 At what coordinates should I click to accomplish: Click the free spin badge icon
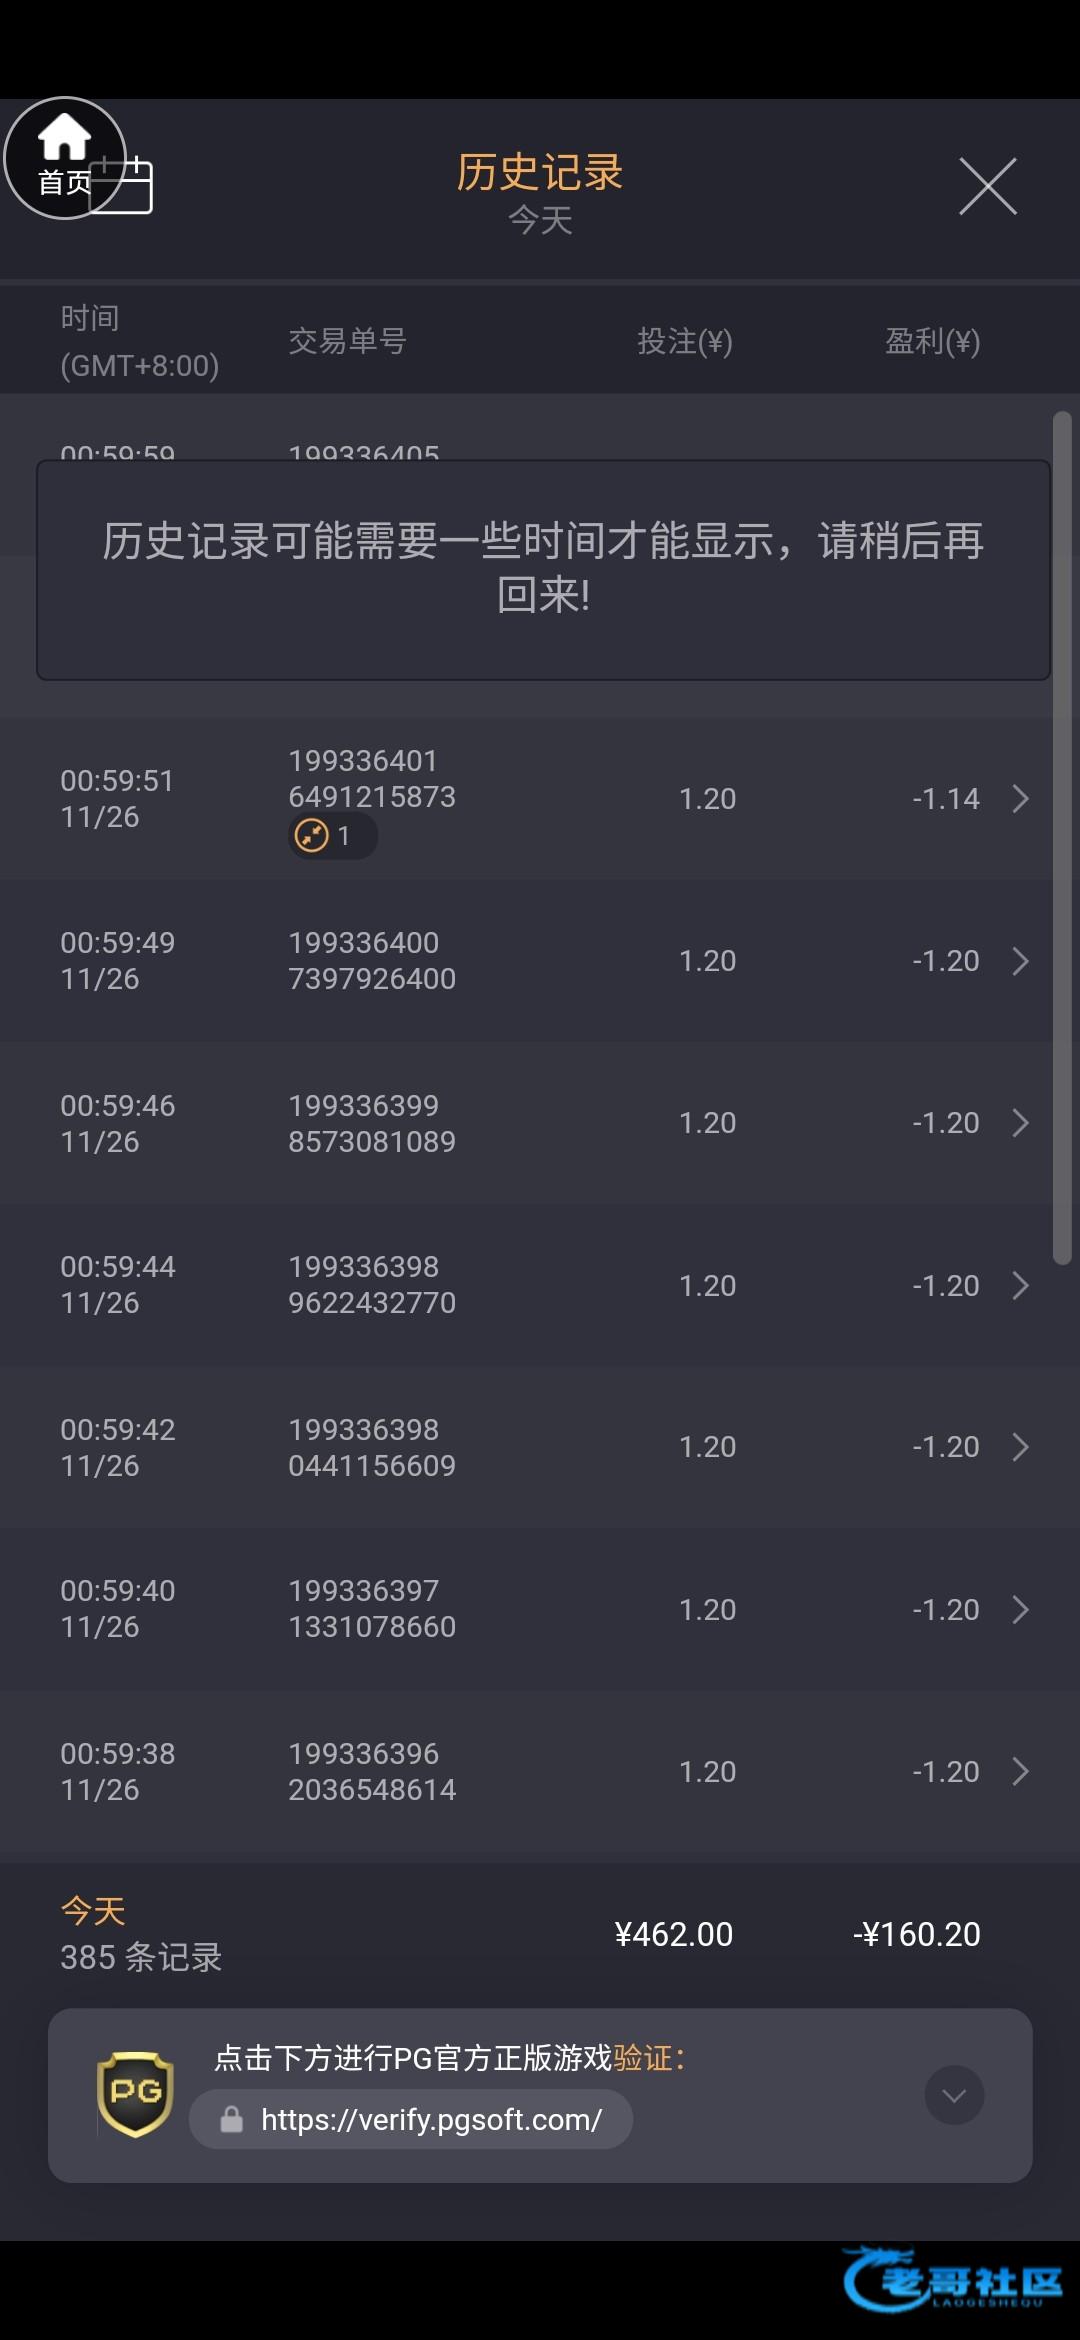coord(313,835)
